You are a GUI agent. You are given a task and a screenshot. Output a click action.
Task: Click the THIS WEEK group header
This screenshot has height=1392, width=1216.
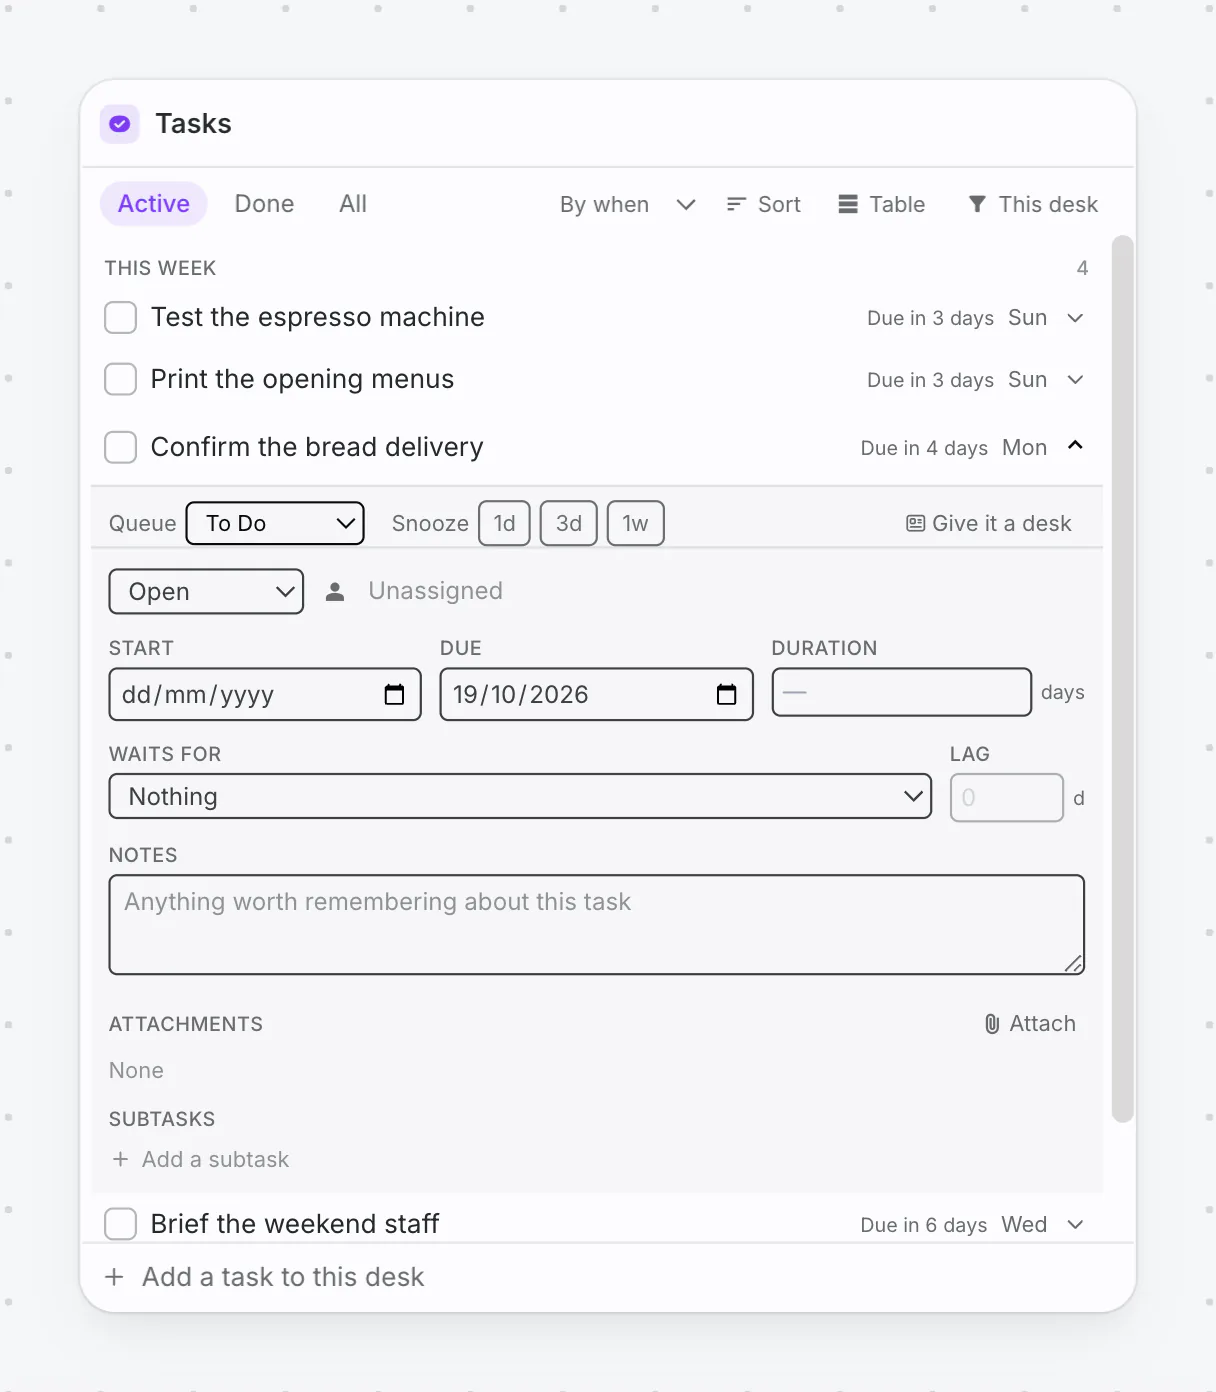[x=160, y=268]
